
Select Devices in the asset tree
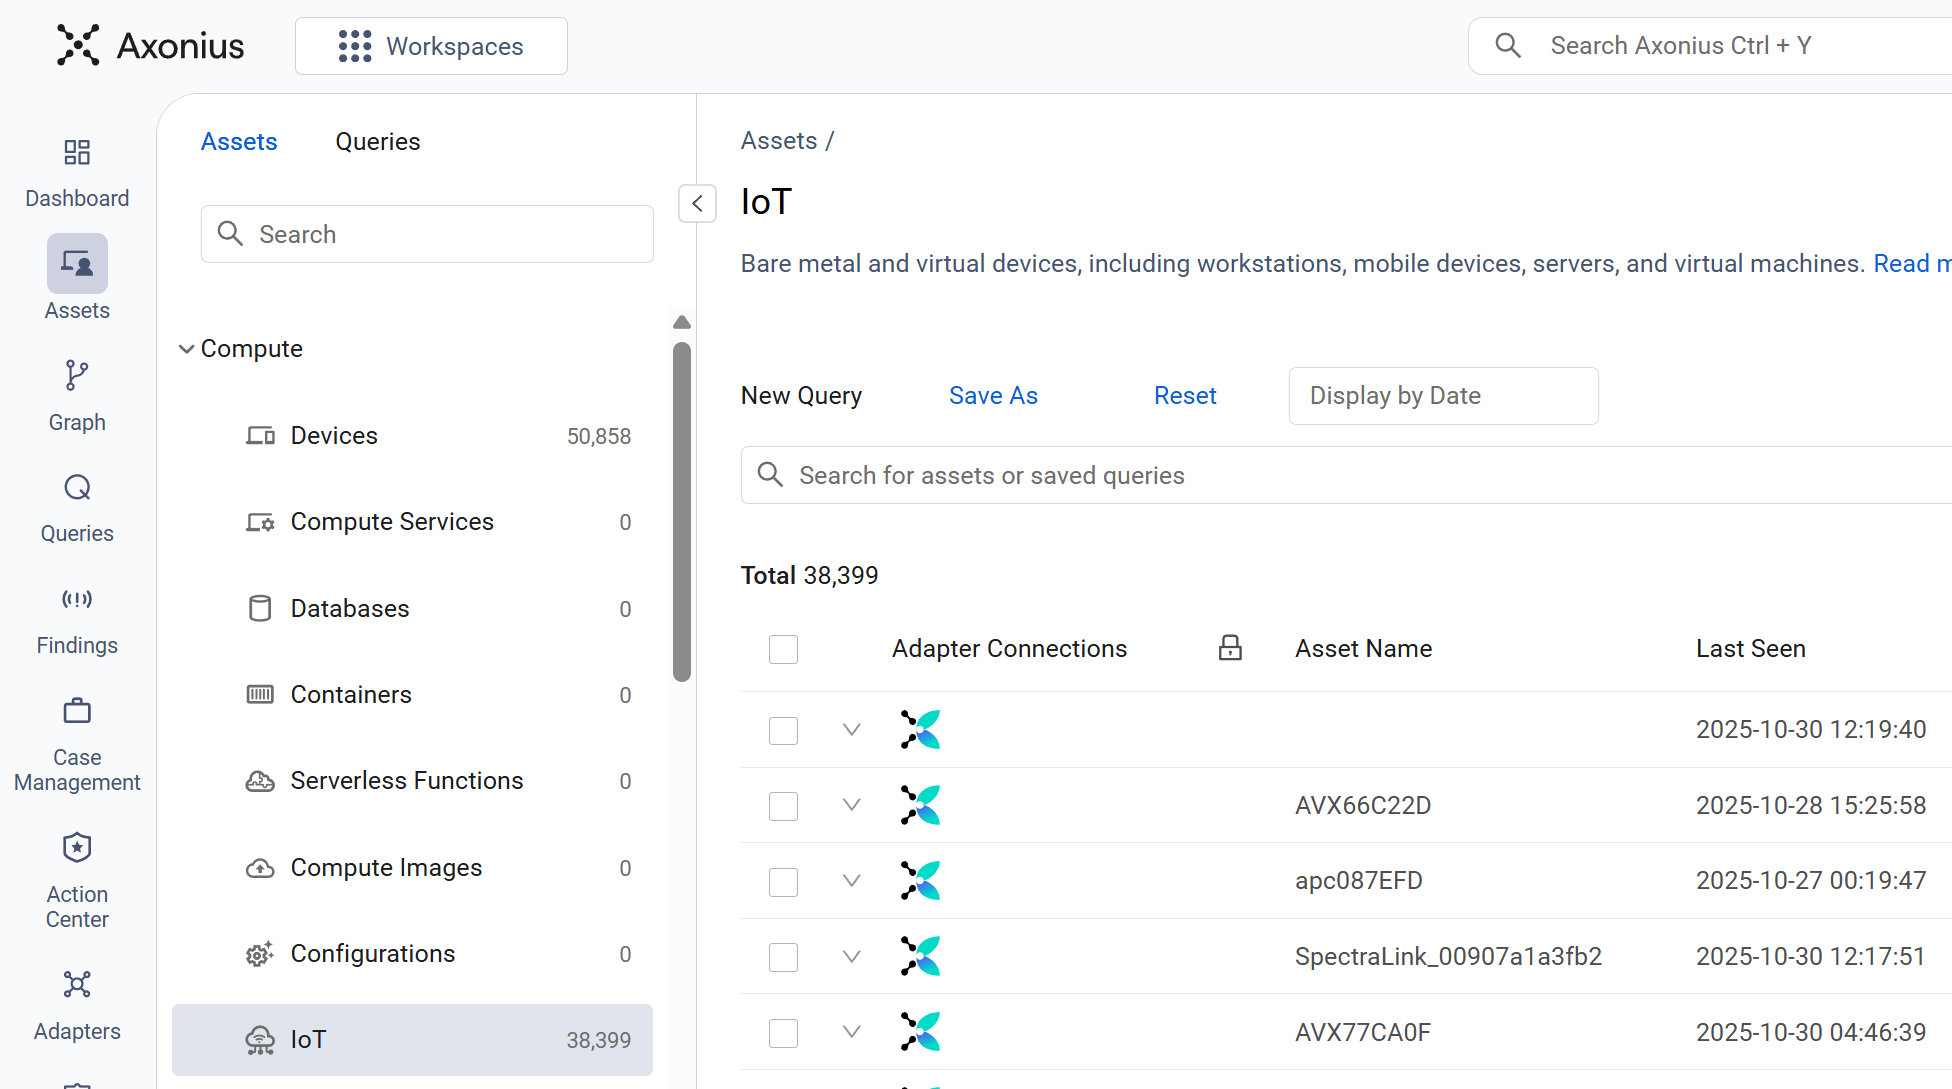[x=334, y=436]
